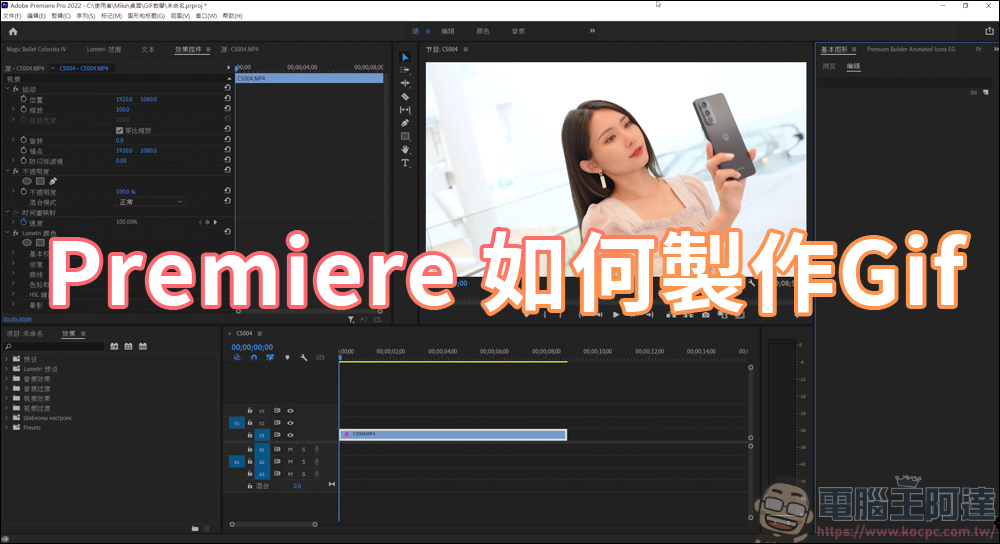Go to the Home screen icon
This screenshot has height=544, width=1000.
pos(13,31)
